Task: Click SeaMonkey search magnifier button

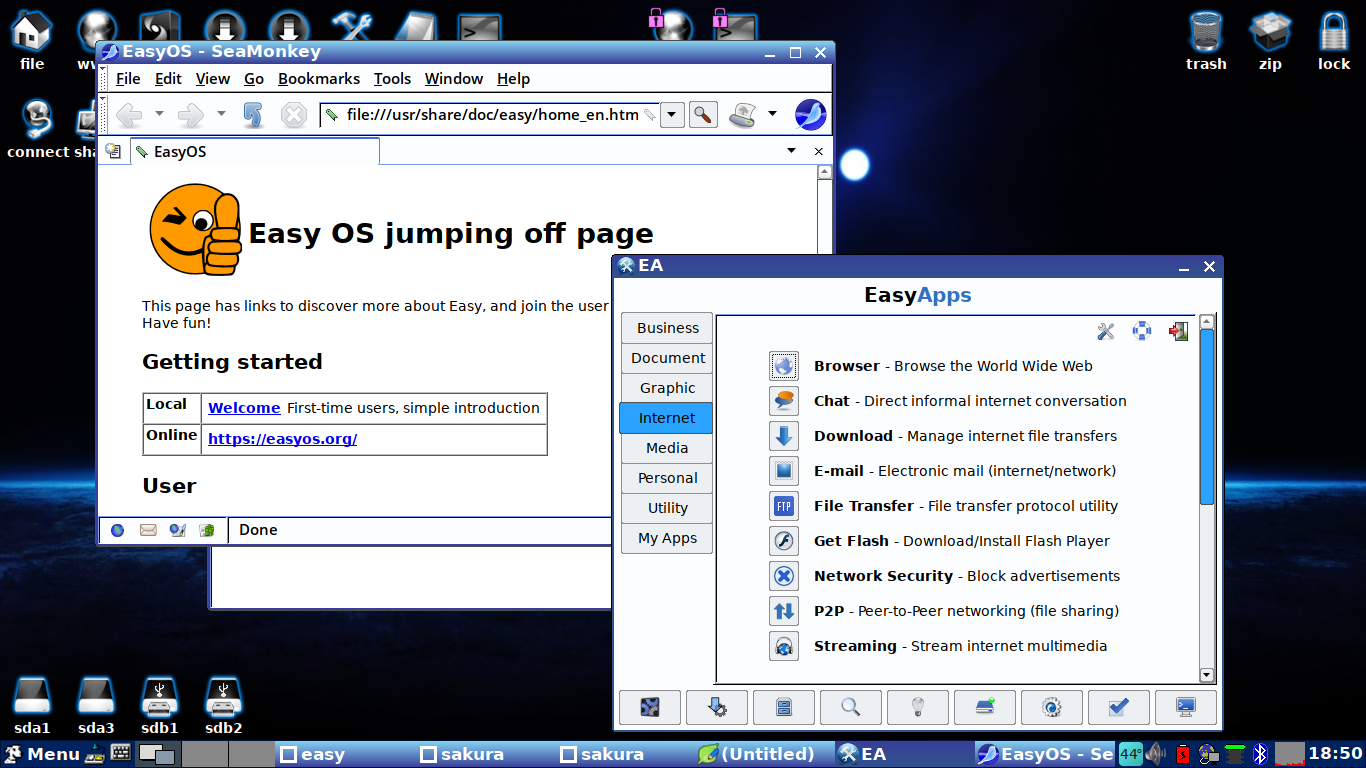Action: (x=704, y=115)
